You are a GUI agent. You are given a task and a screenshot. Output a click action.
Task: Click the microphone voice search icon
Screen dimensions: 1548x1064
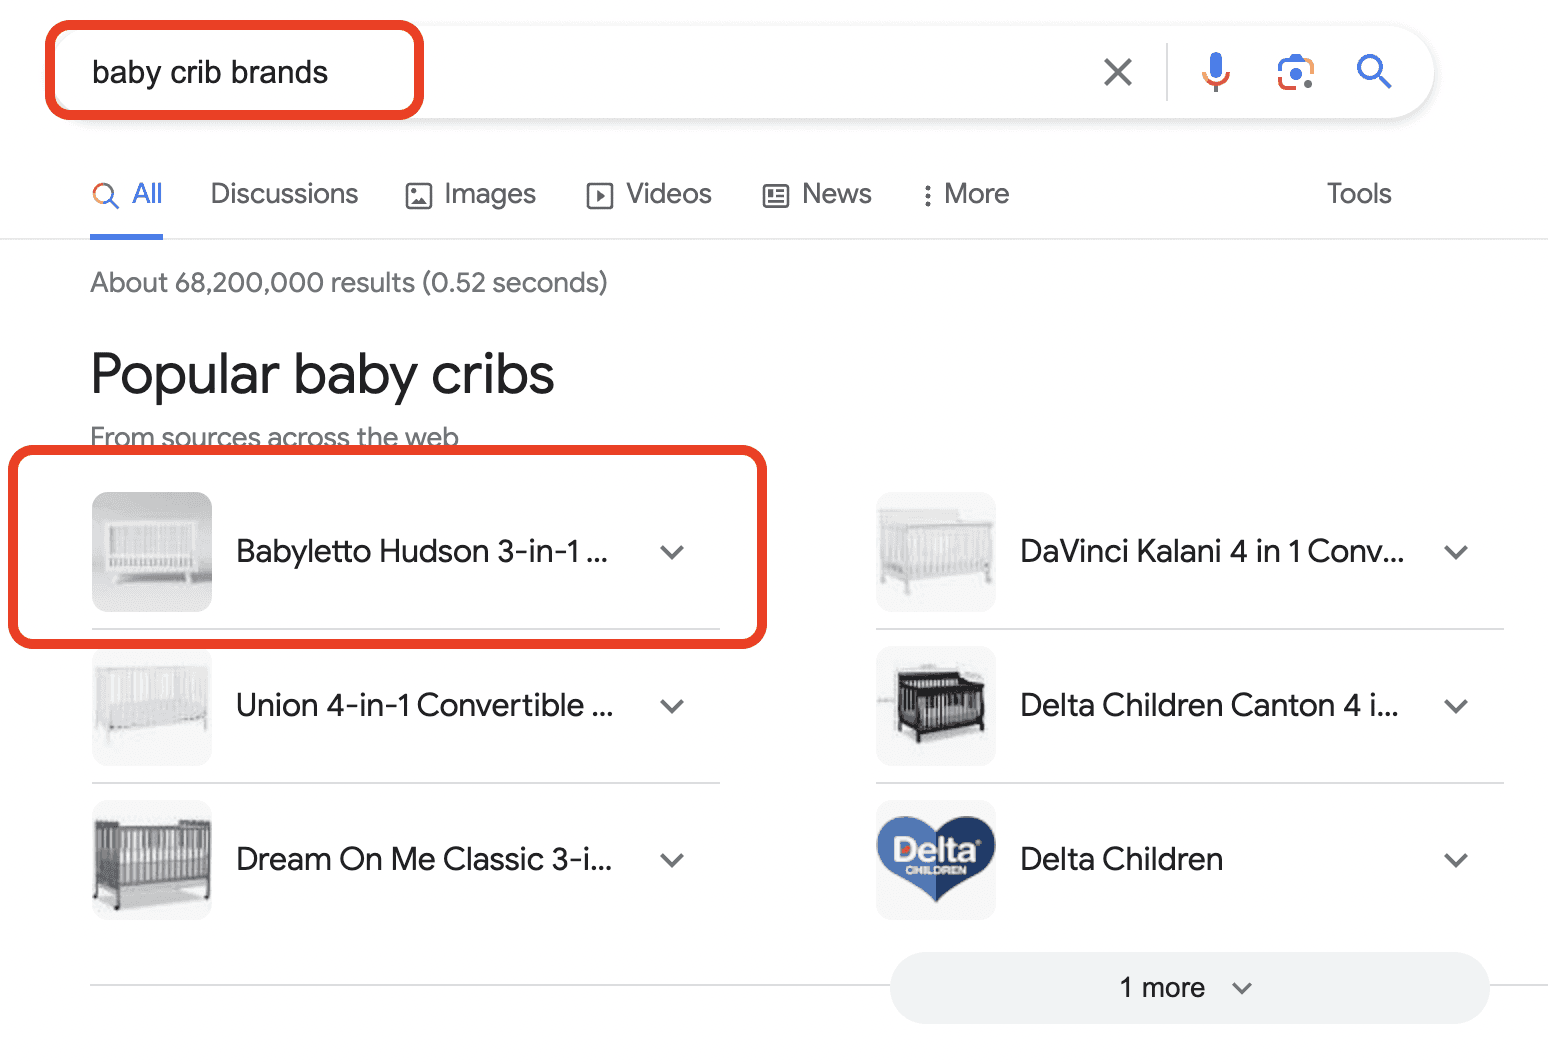pyautogui.click(x=1215, y=71)
